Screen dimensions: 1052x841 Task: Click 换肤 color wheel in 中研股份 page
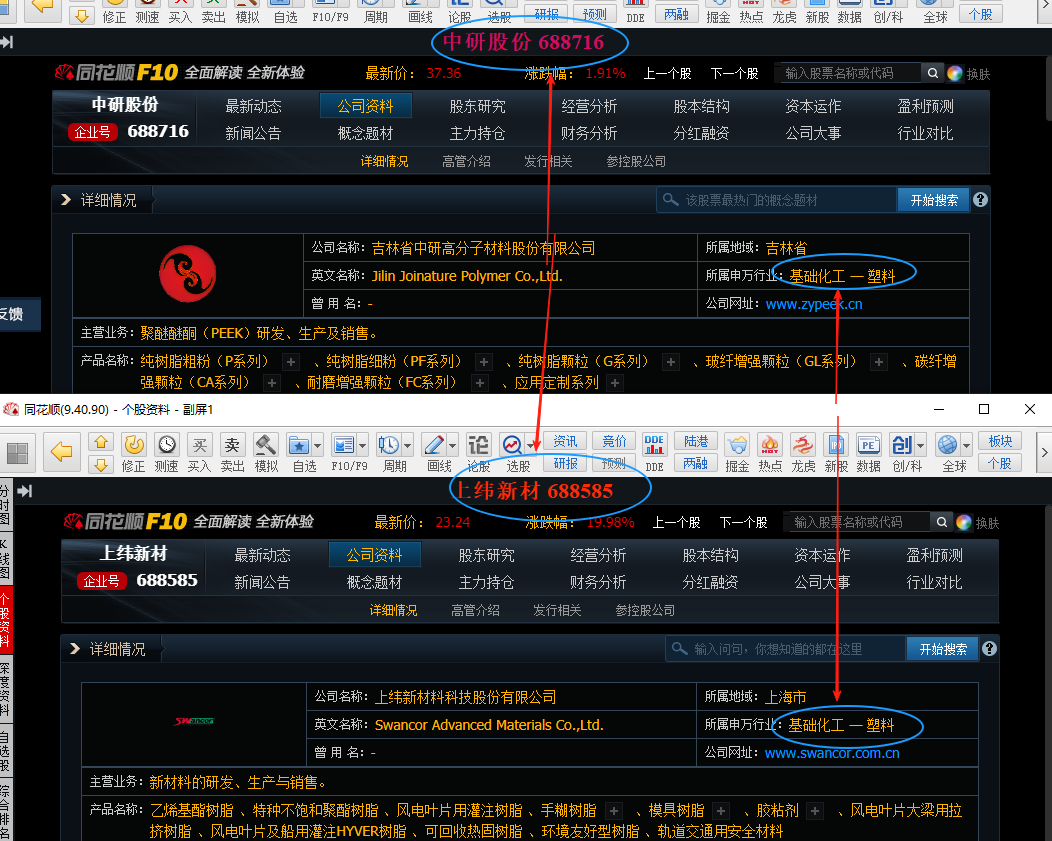pos(955,73)
